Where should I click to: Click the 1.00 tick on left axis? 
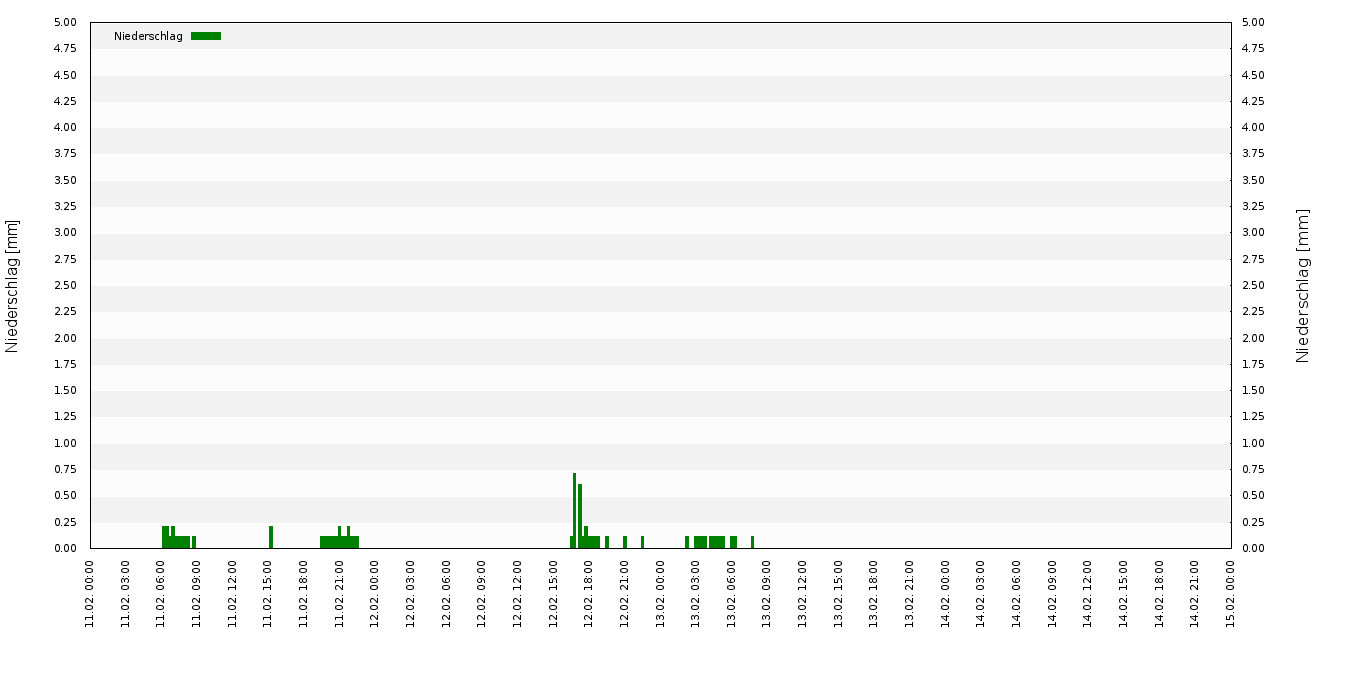click(65, 443)
